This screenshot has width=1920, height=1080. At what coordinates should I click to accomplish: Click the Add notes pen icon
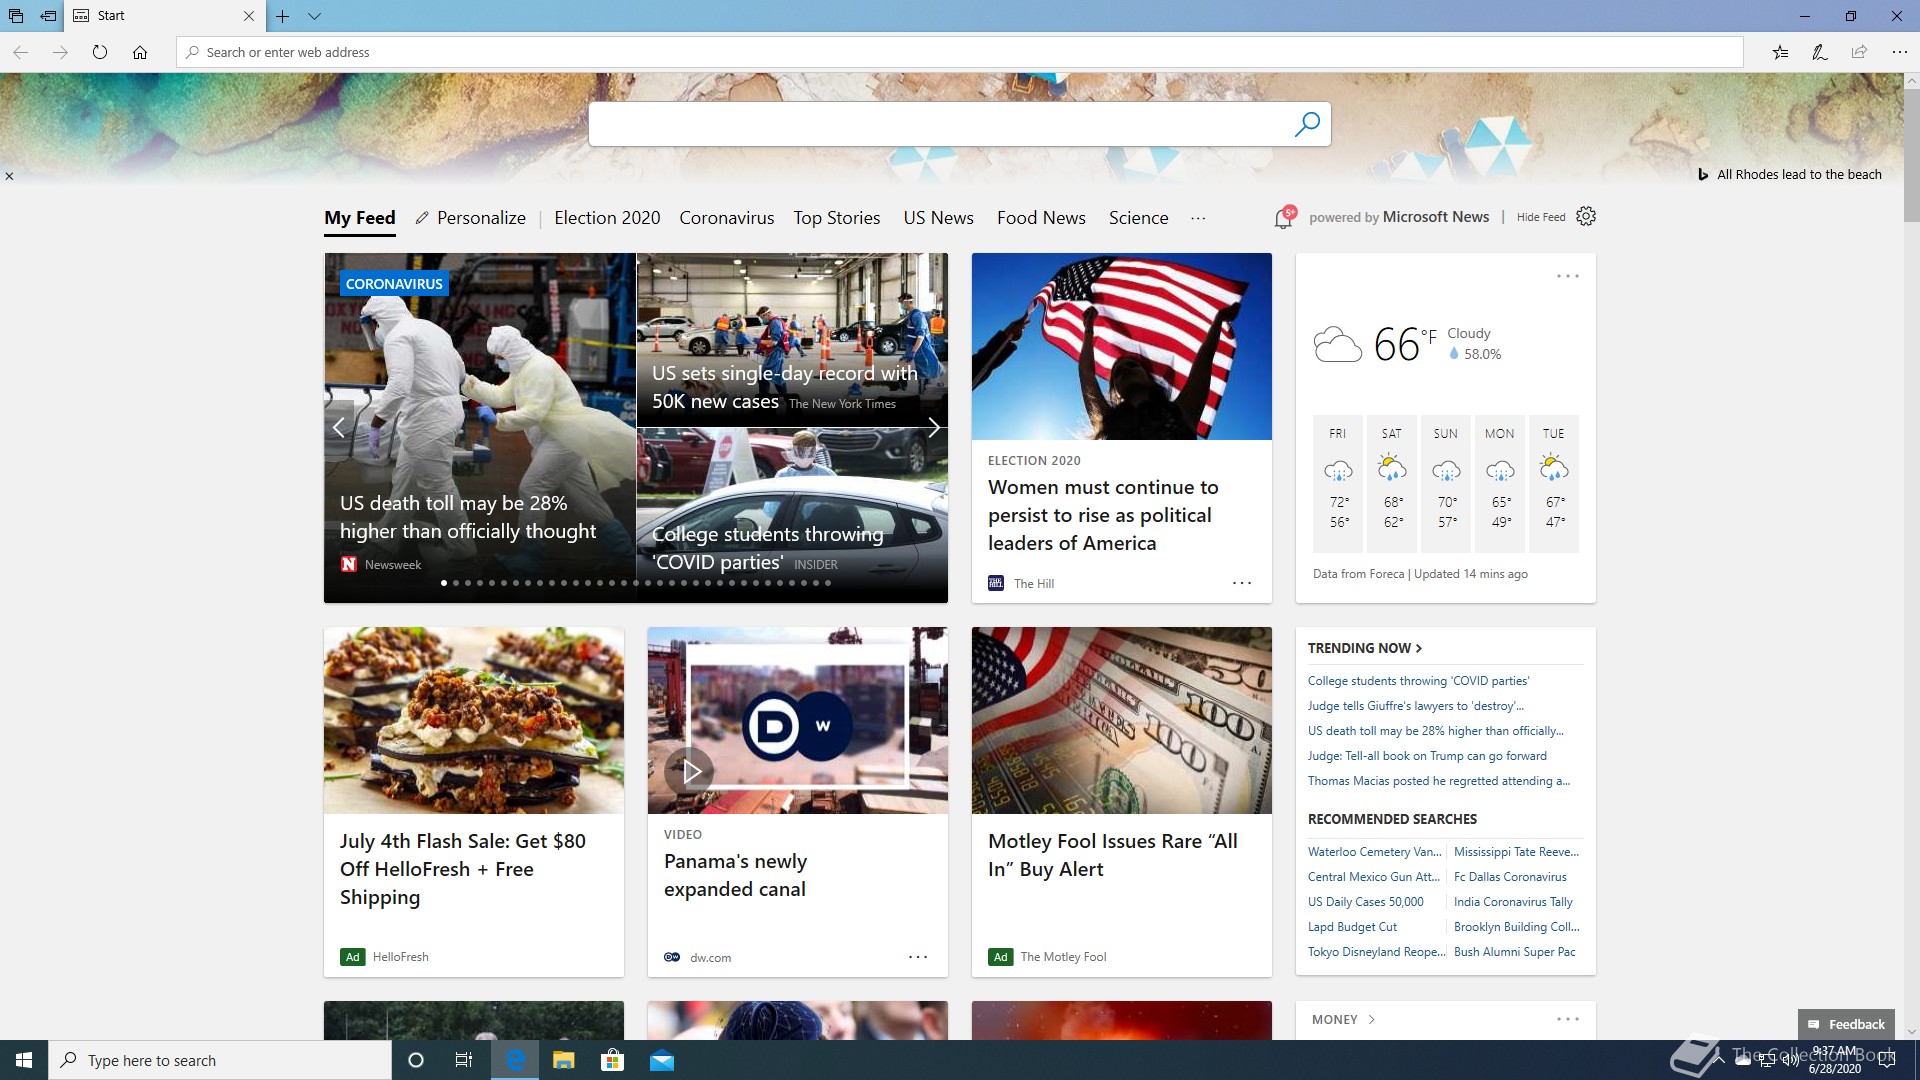(x=1820, y=52)
